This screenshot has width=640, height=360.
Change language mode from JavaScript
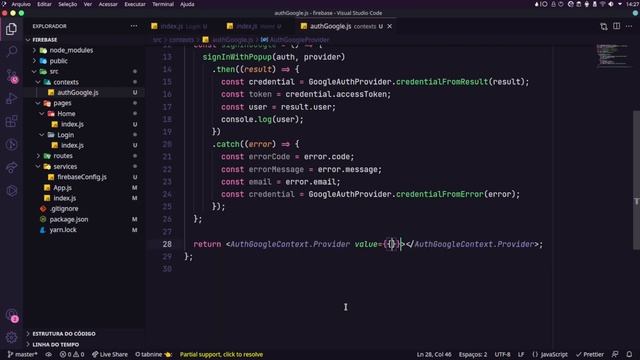point(550,354)
